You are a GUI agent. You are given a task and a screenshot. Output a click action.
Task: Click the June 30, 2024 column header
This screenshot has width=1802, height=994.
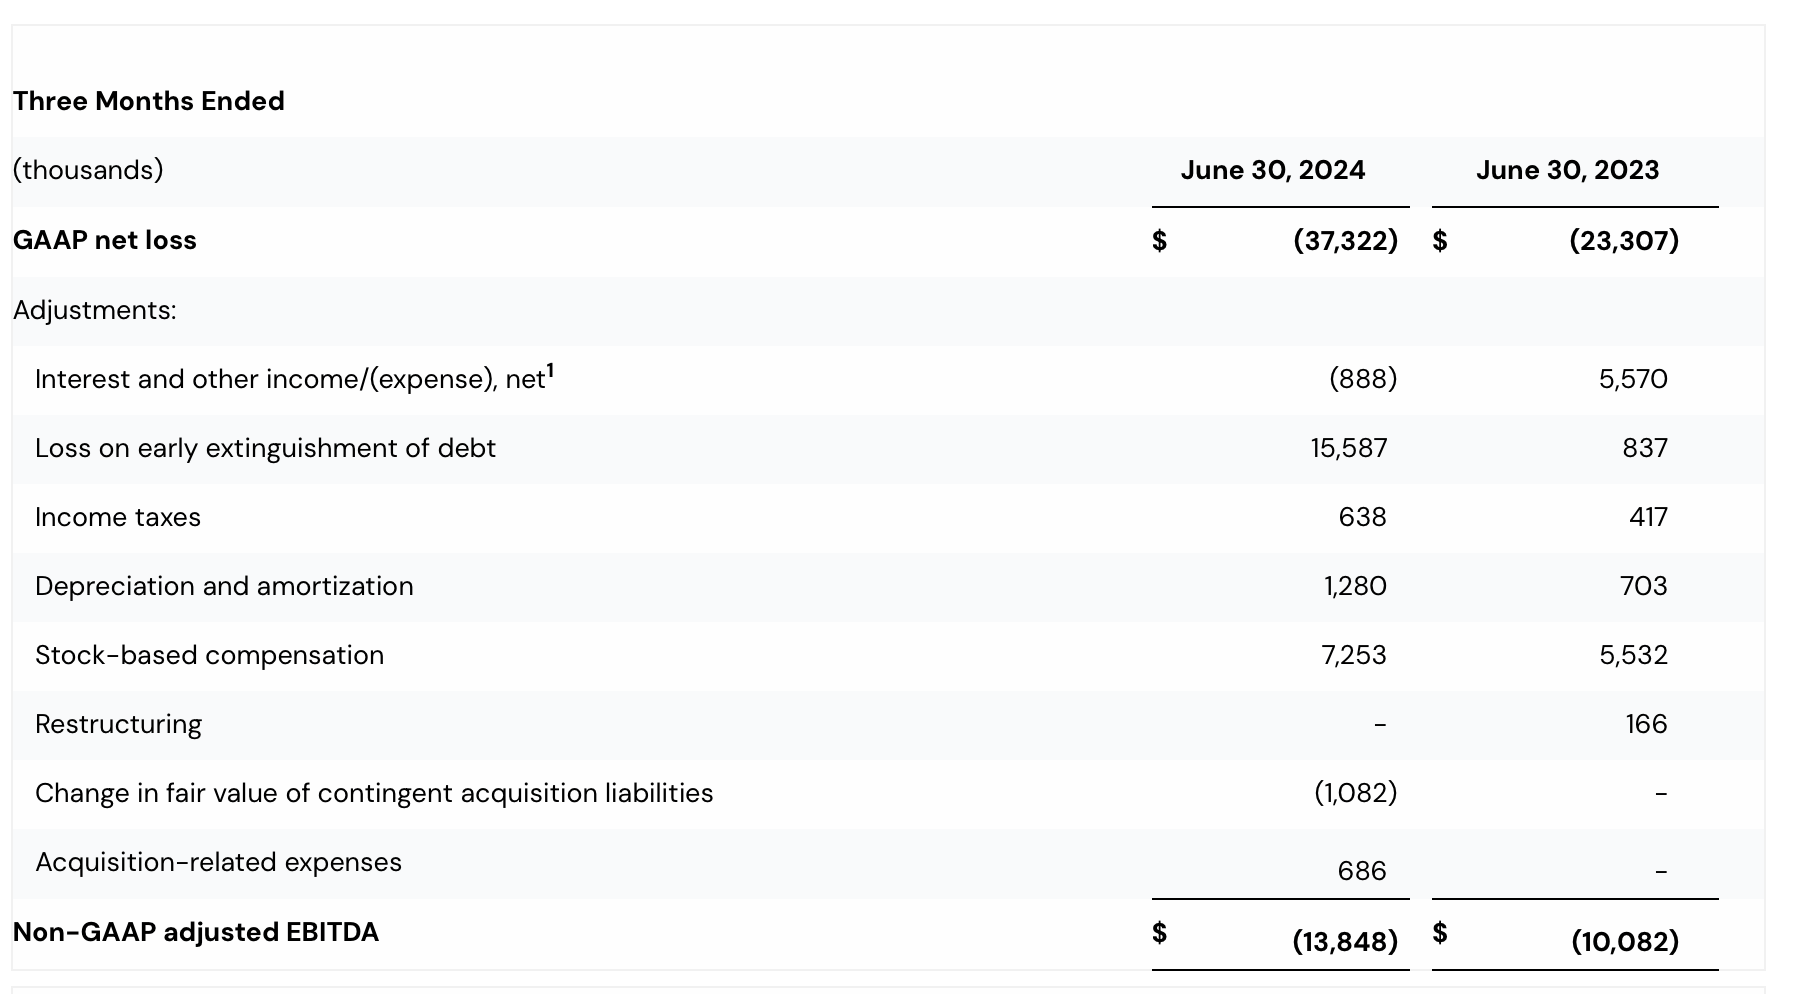(x=1272, y=170)
